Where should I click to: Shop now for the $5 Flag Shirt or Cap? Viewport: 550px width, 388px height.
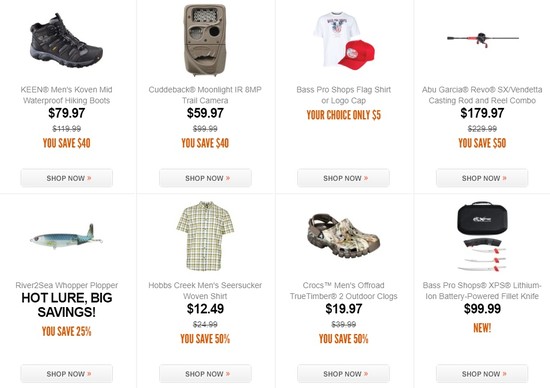343,178
